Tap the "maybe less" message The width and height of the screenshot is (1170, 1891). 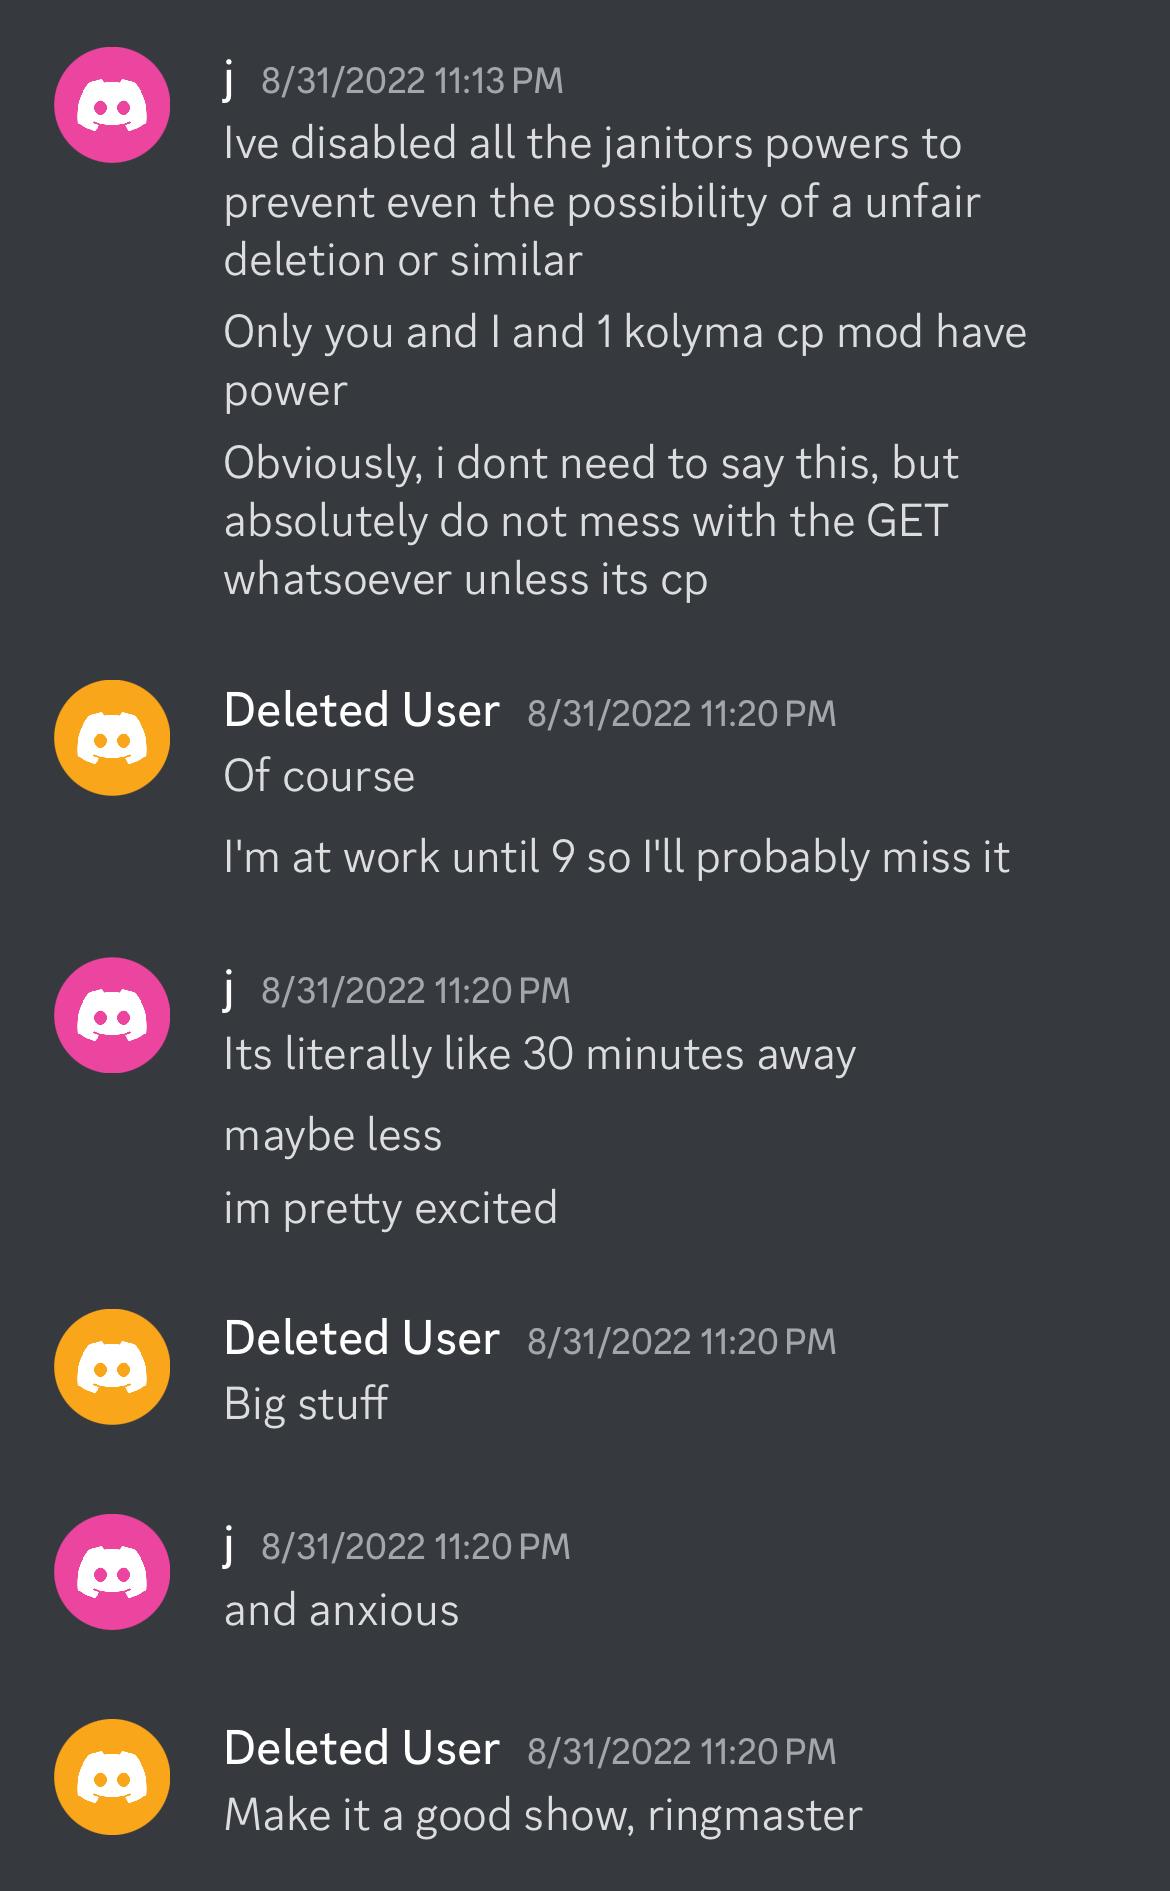333,1136
